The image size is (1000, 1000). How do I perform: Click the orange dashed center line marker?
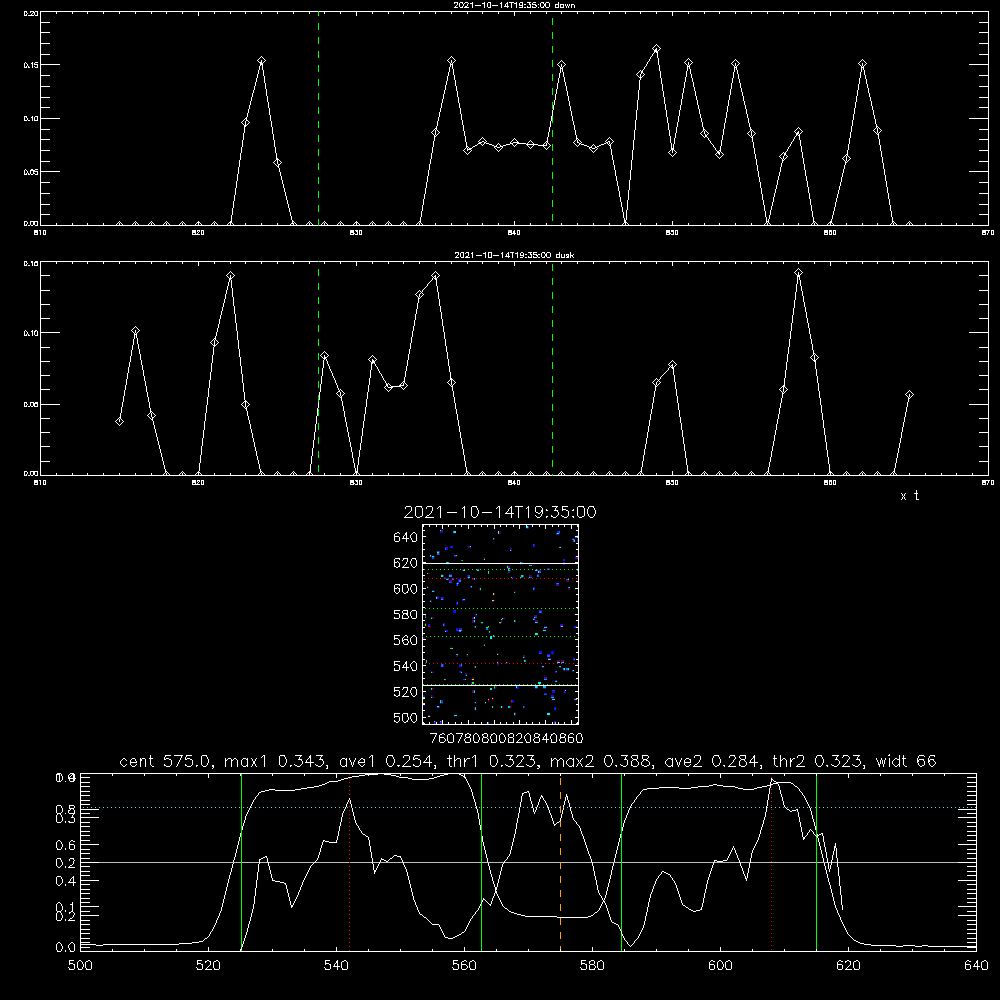point(561,861)
